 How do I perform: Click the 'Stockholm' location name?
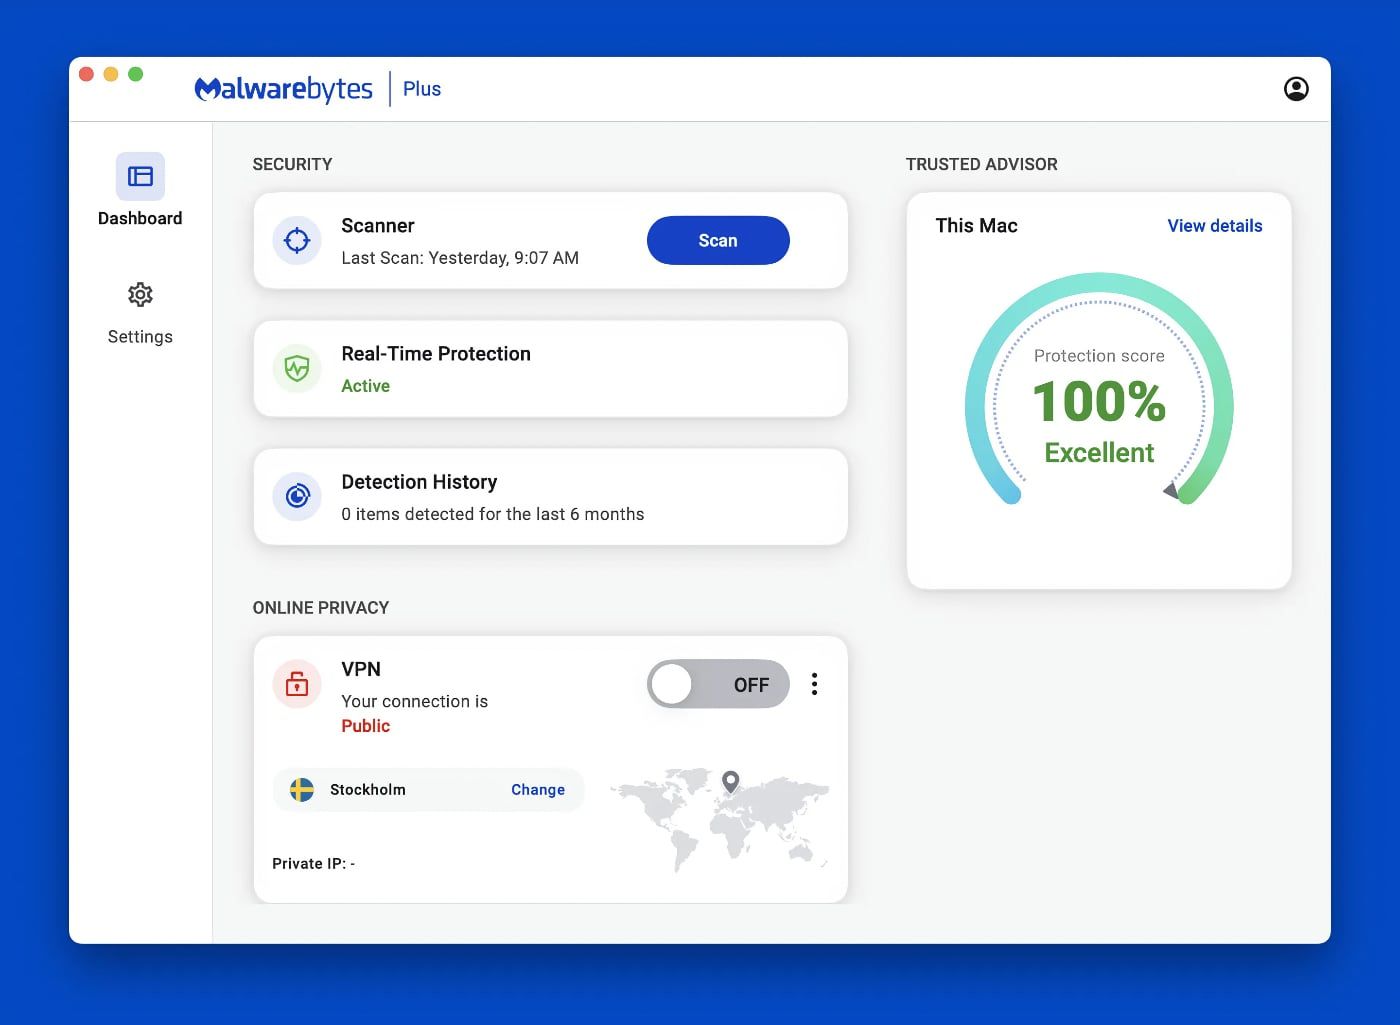[x=368, y=790]
